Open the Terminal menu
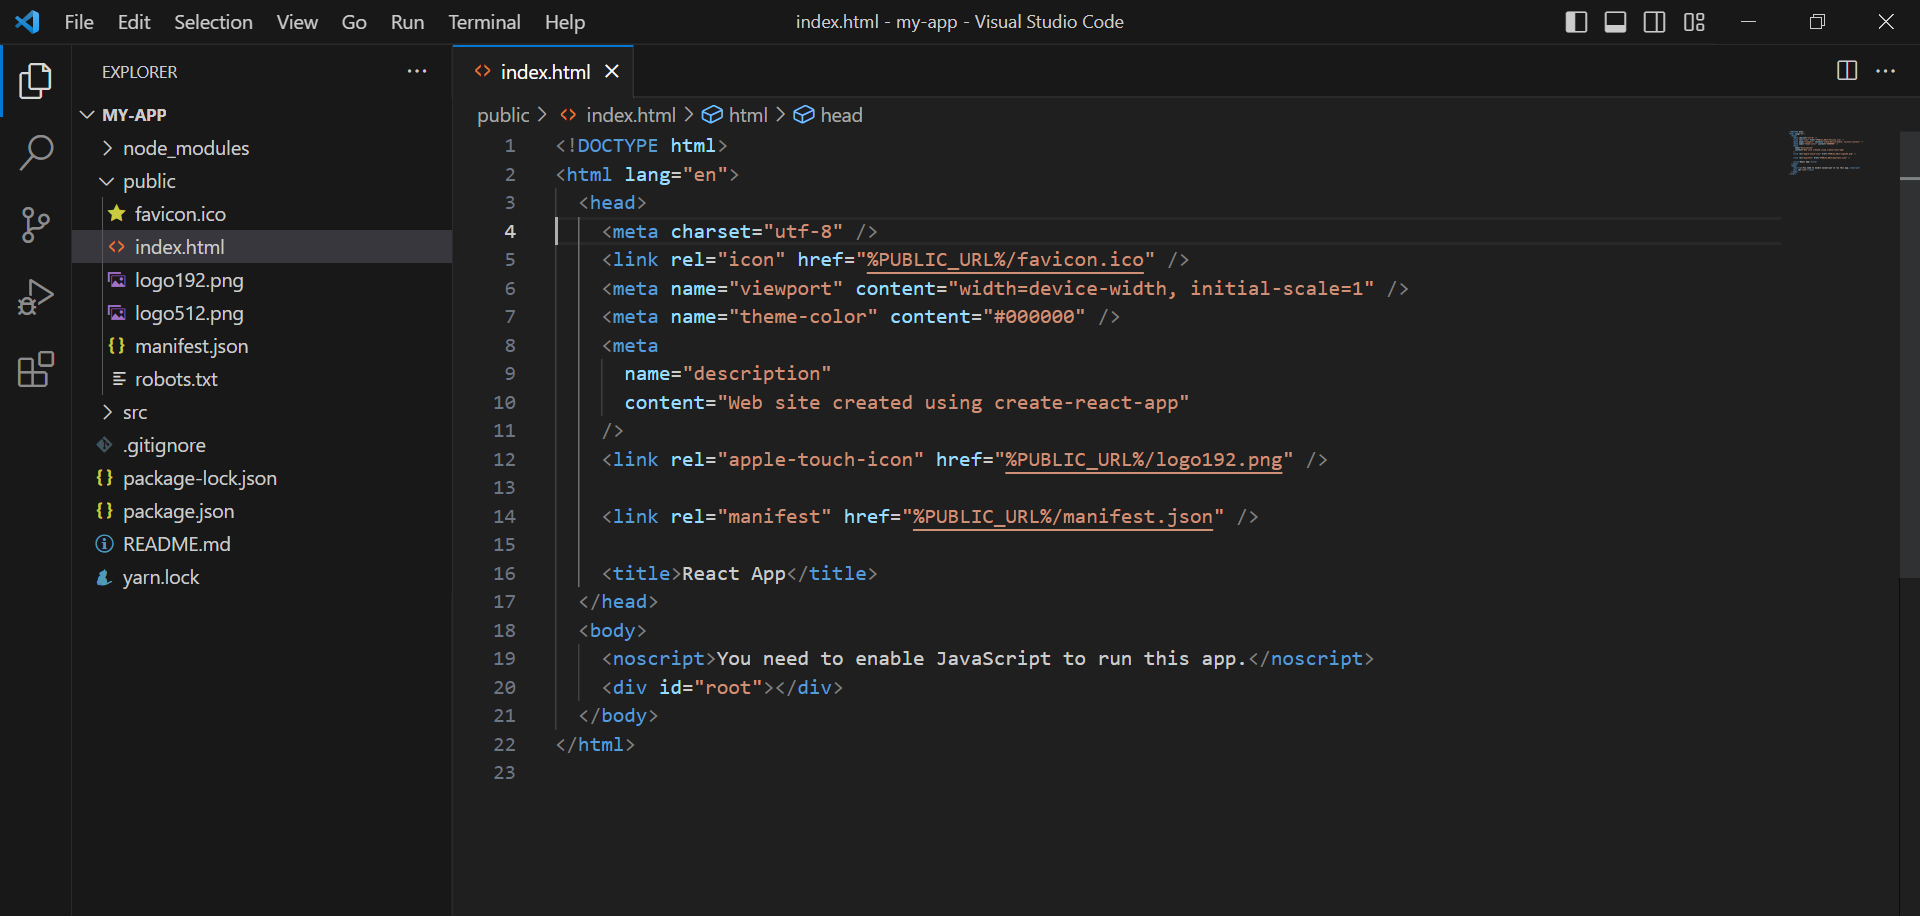 click(x=484, y=22)
